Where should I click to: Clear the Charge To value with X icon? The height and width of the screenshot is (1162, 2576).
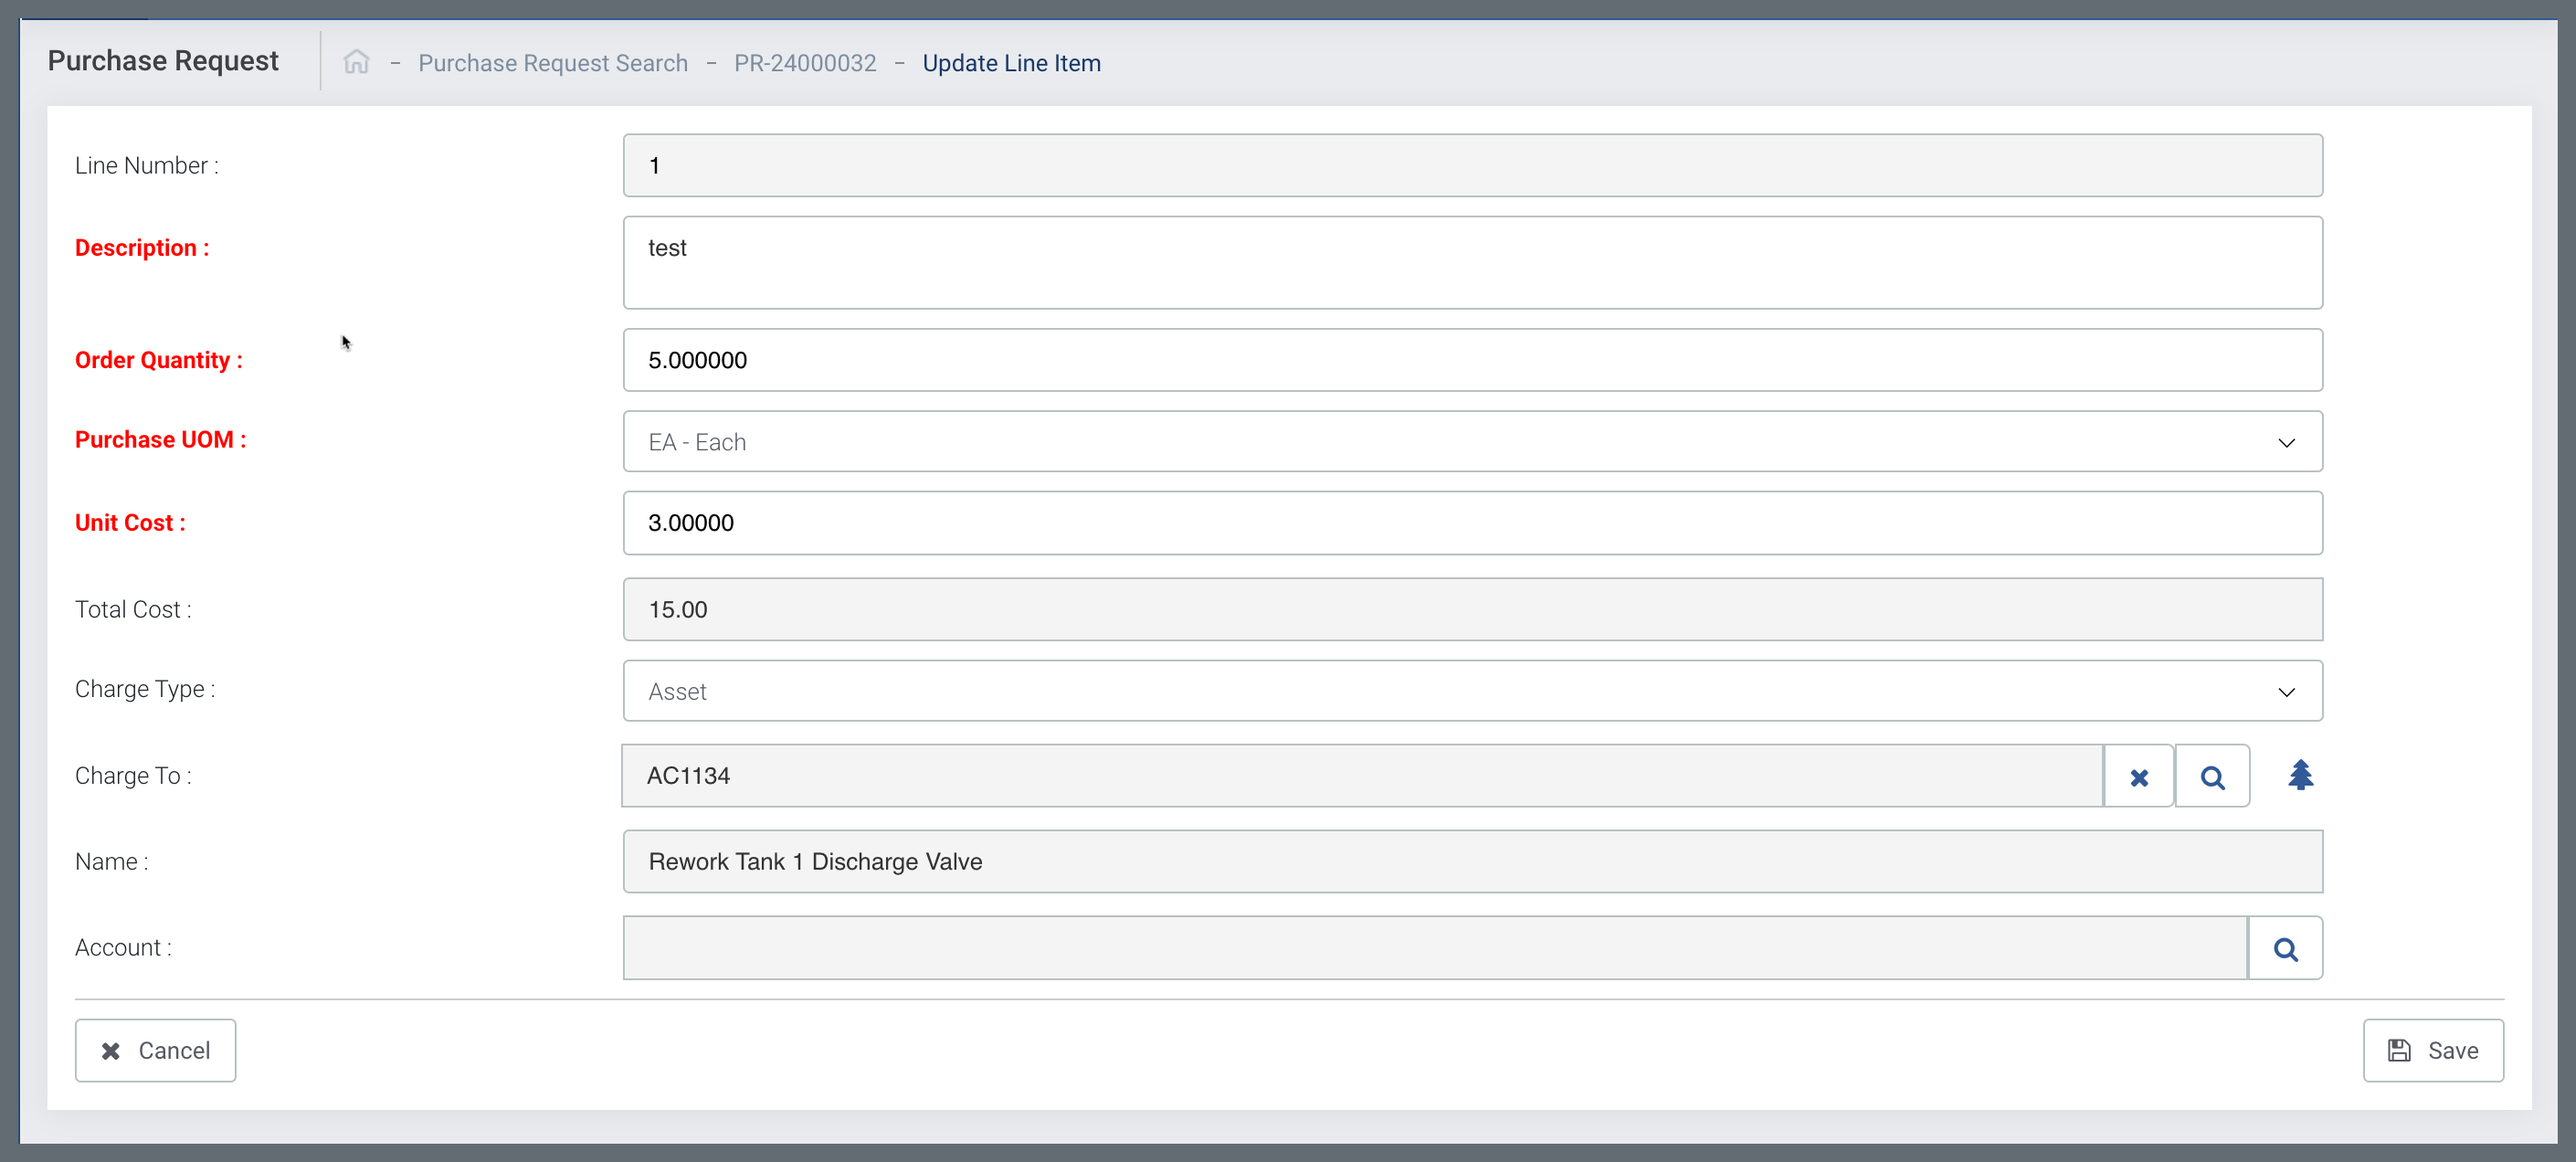click(x=2138, y=776)
